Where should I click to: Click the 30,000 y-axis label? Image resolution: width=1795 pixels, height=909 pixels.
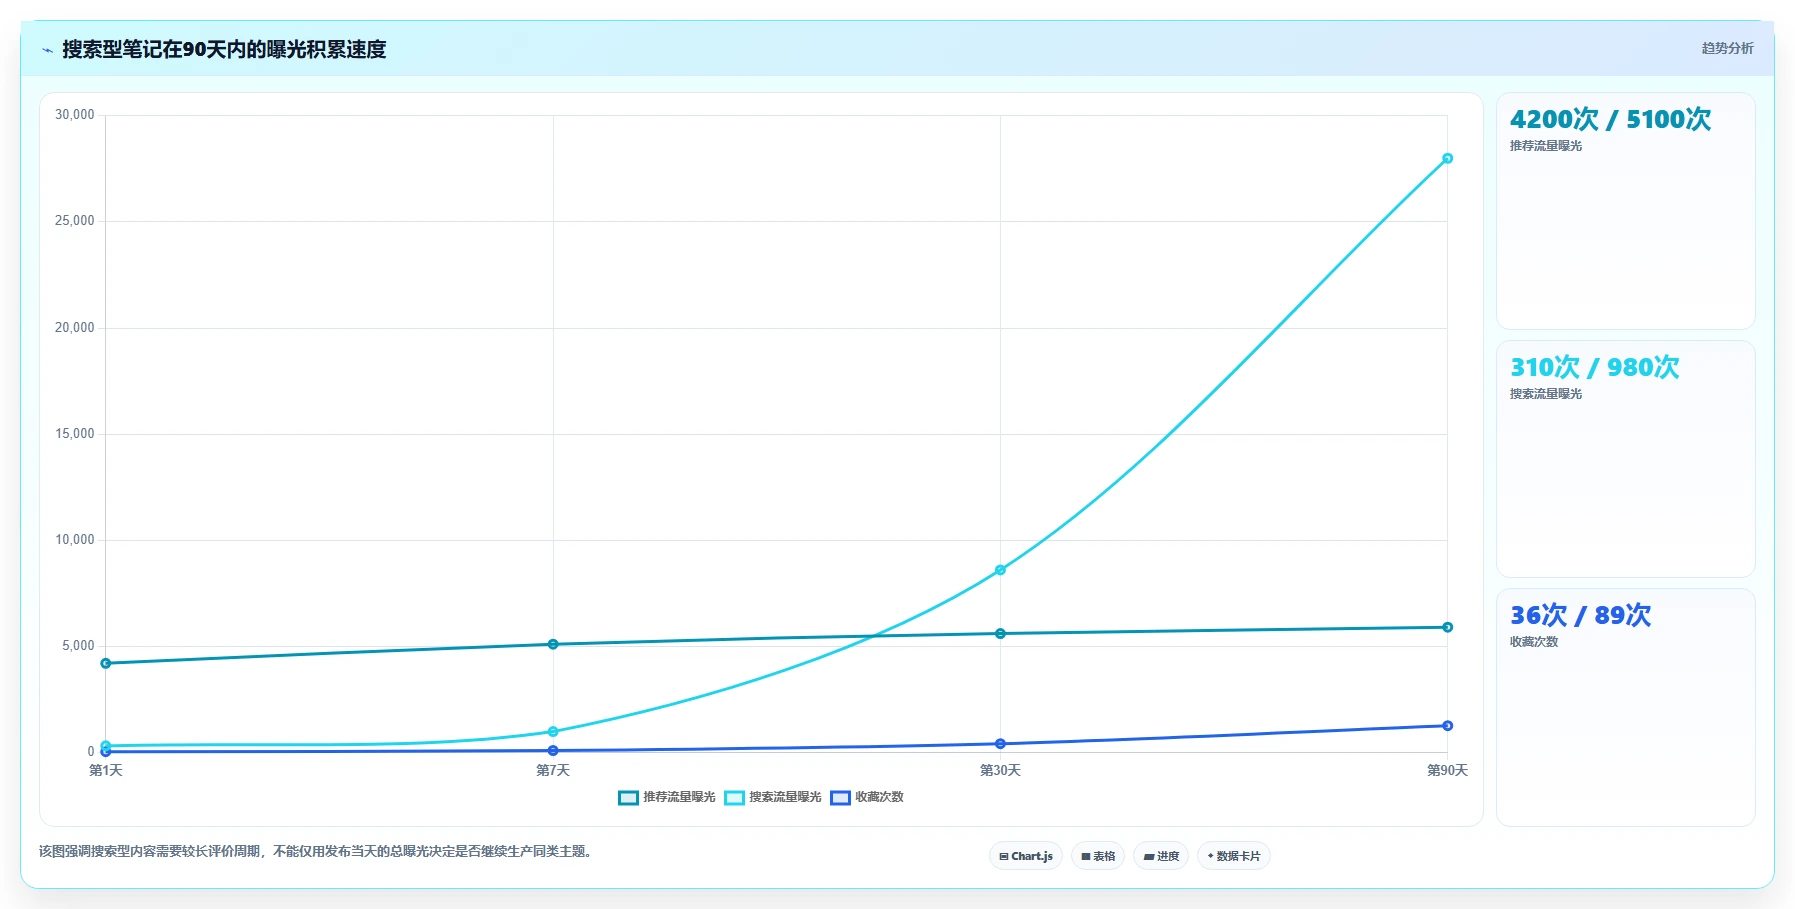75,115
